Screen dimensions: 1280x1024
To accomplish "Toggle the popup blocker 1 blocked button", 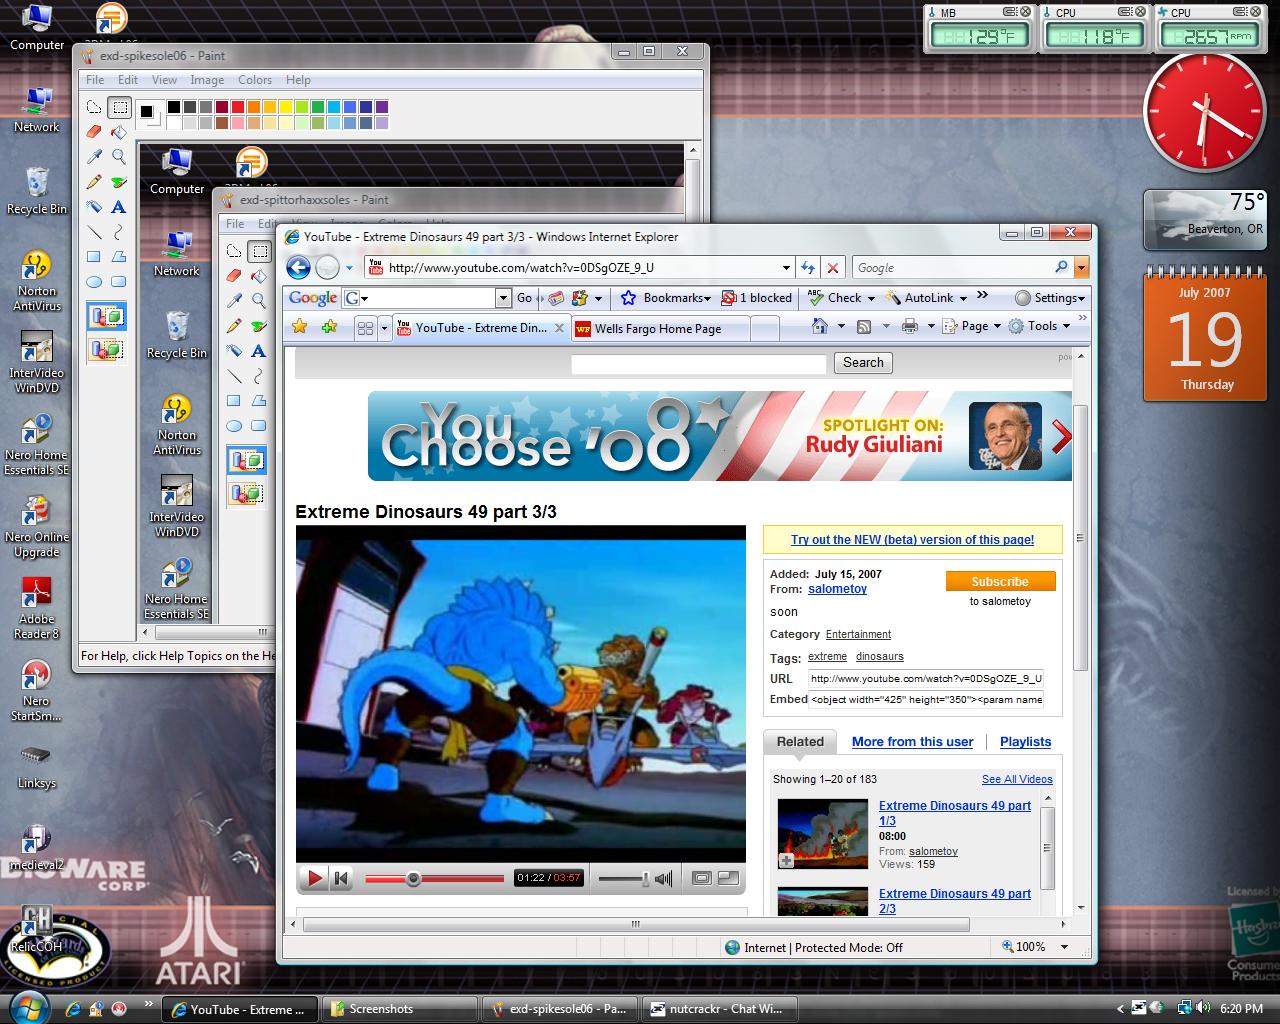I will [x=756, y=297].
